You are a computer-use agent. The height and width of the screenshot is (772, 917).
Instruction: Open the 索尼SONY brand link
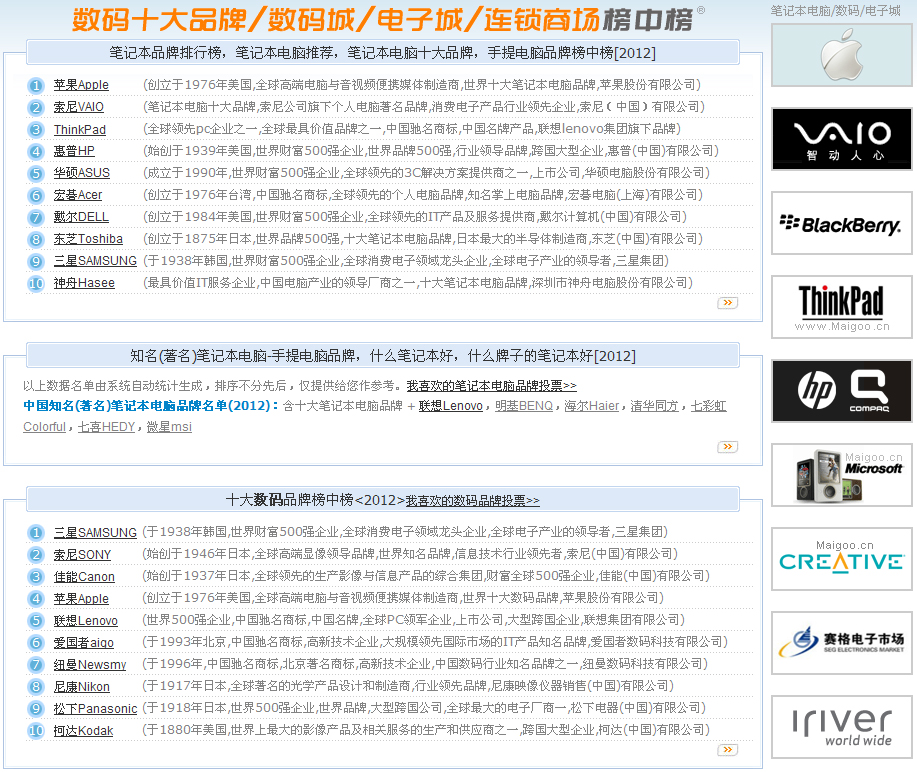(82, 555)
